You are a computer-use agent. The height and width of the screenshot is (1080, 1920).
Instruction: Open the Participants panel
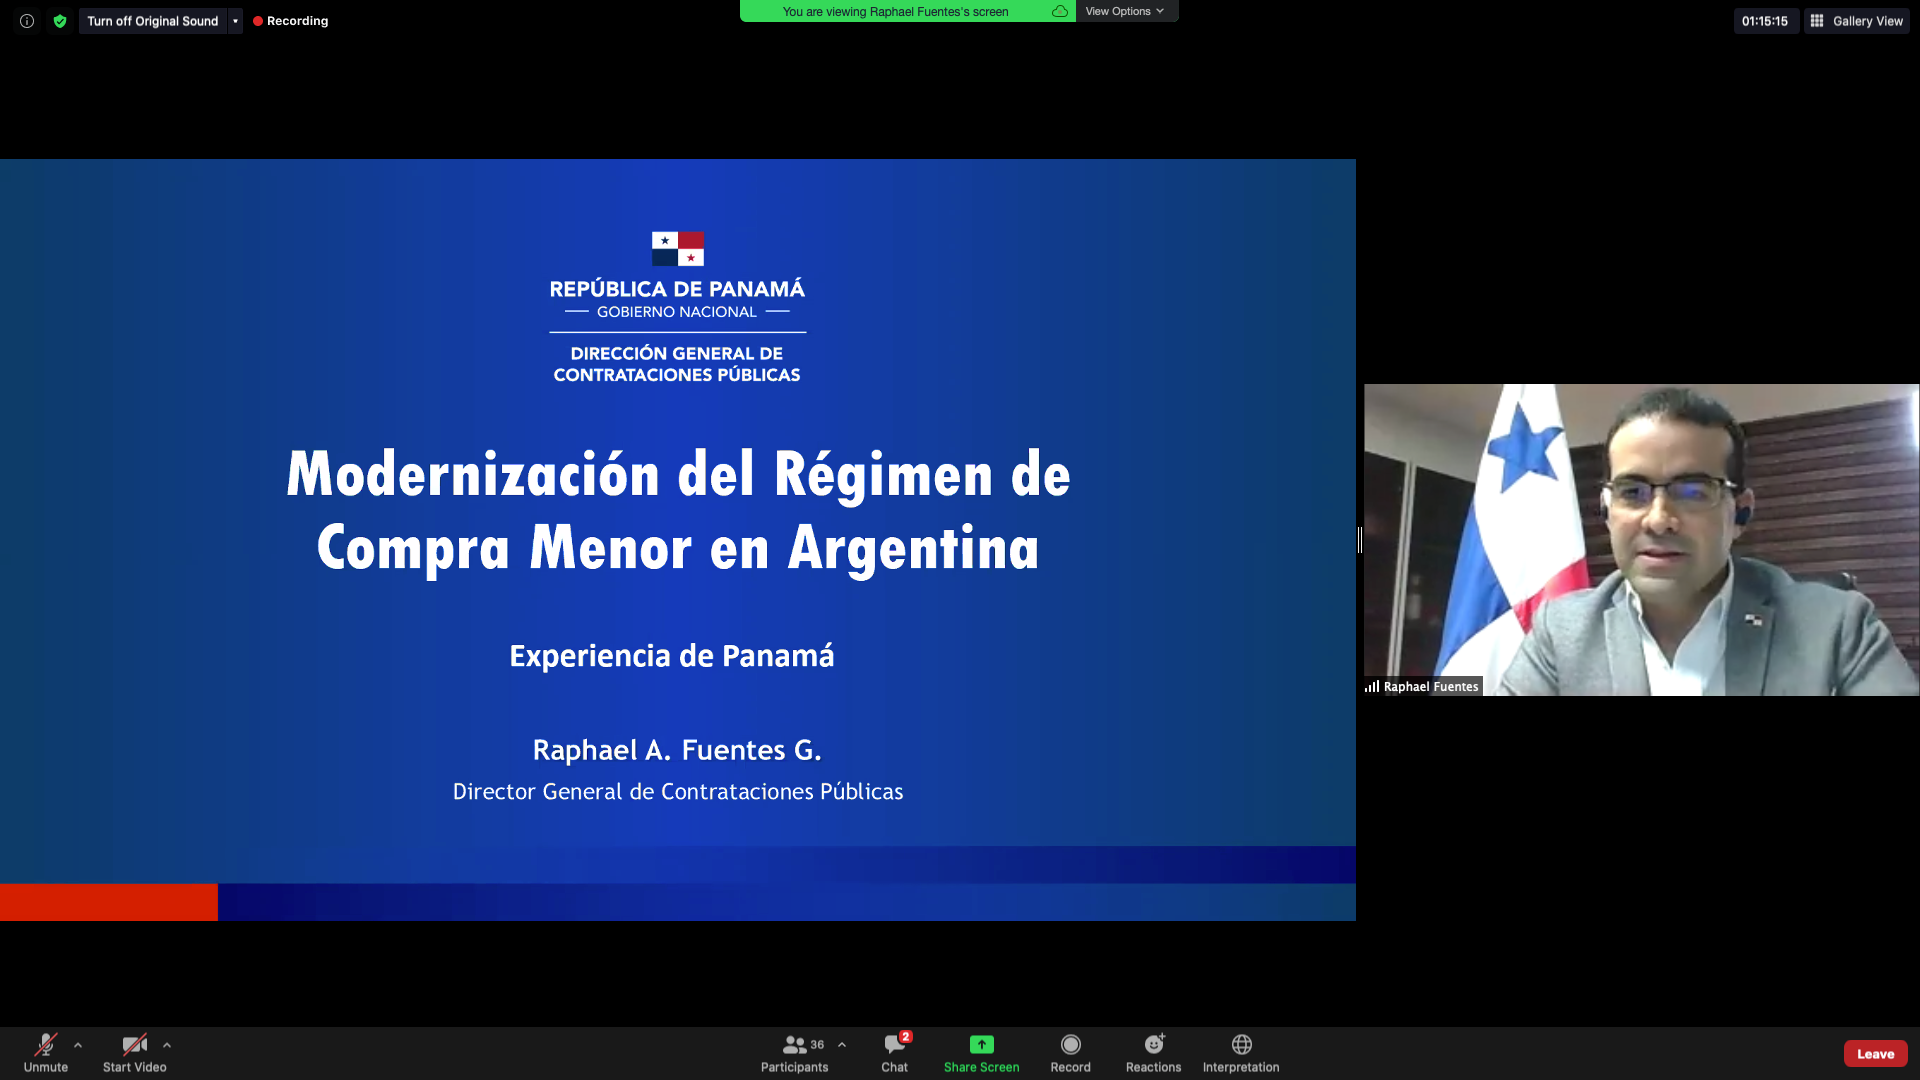click(794, 1053)
